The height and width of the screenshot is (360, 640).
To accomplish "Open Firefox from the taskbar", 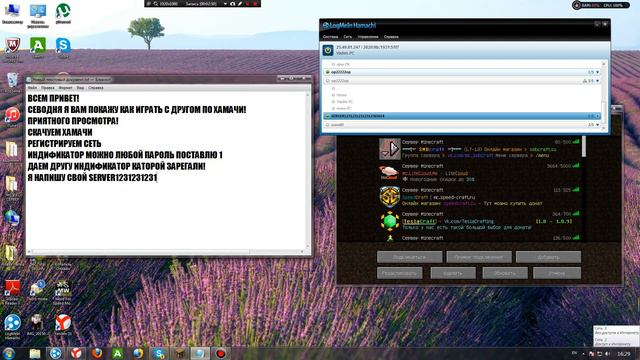I will [x=97, y=353].
